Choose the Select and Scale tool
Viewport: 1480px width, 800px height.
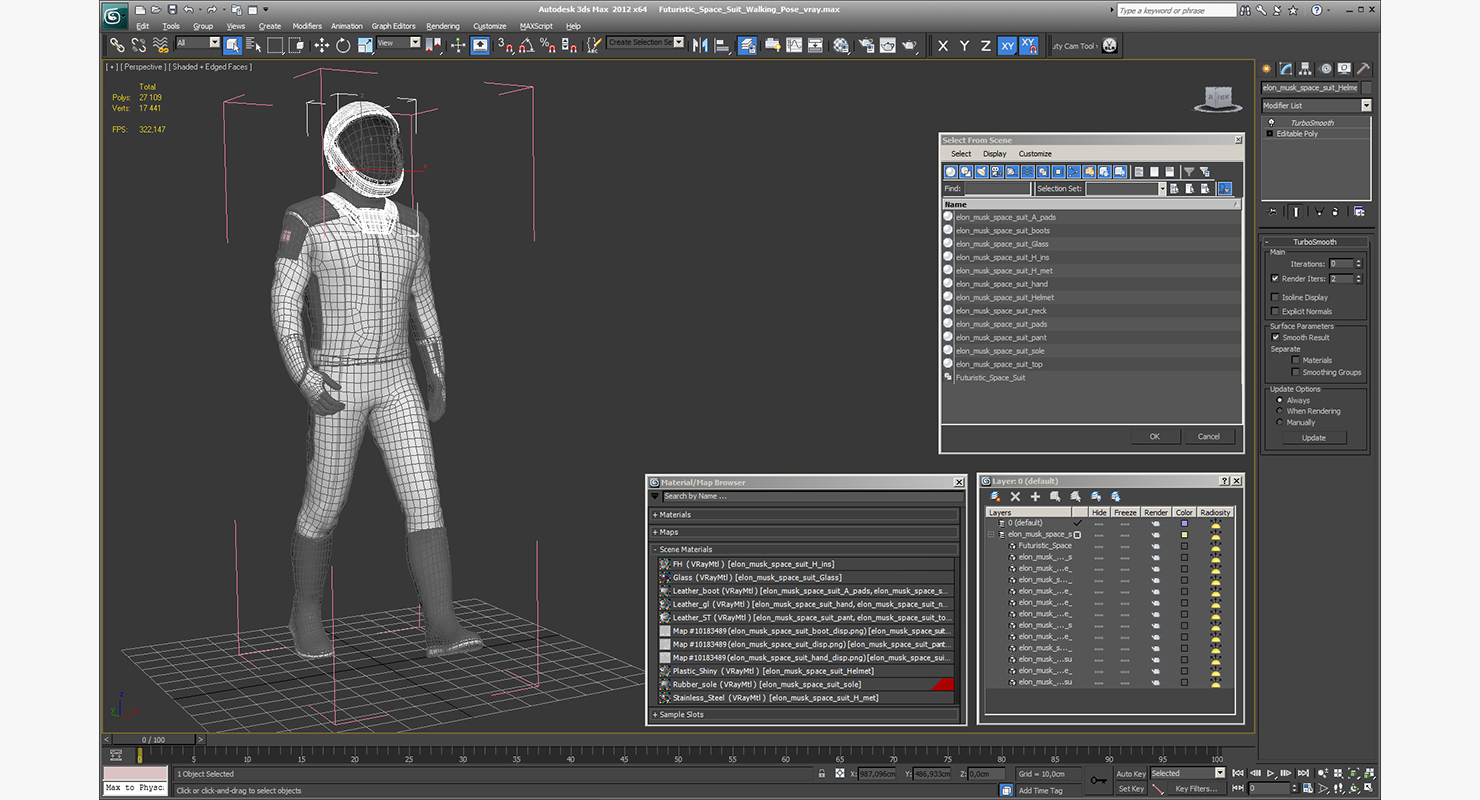point(364,45)
